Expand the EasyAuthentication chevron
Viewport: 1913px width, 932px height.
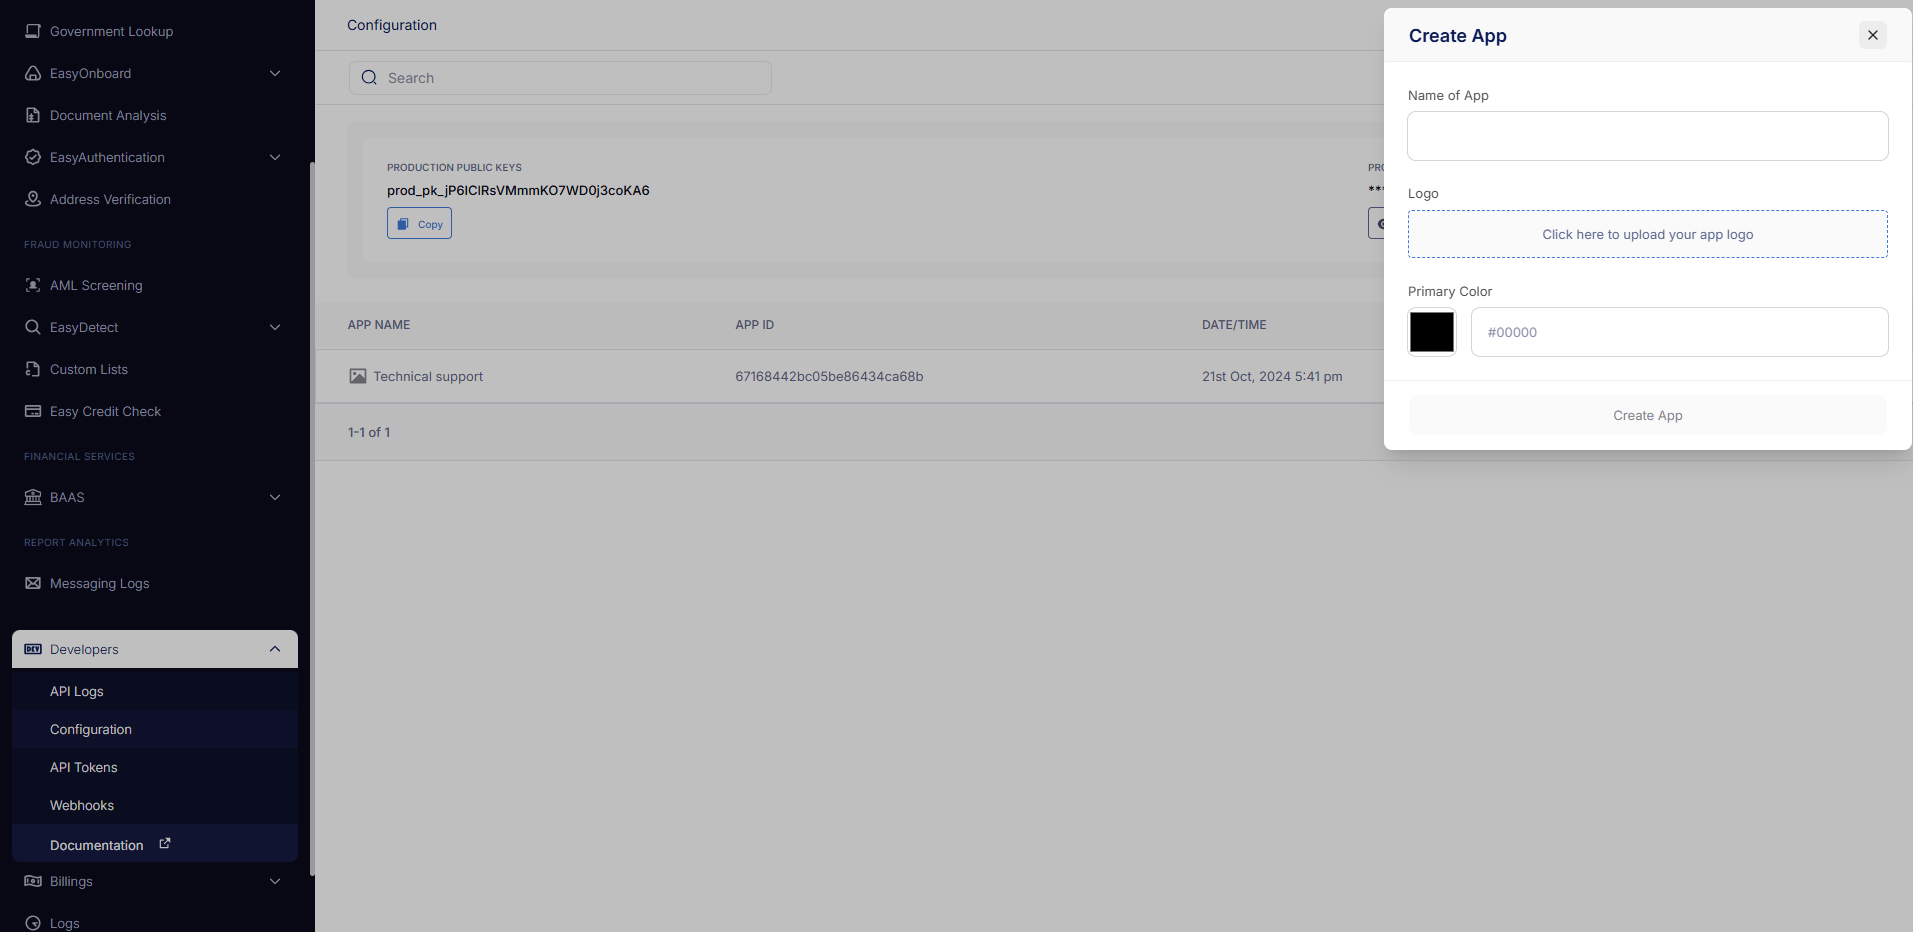[275, 157]
